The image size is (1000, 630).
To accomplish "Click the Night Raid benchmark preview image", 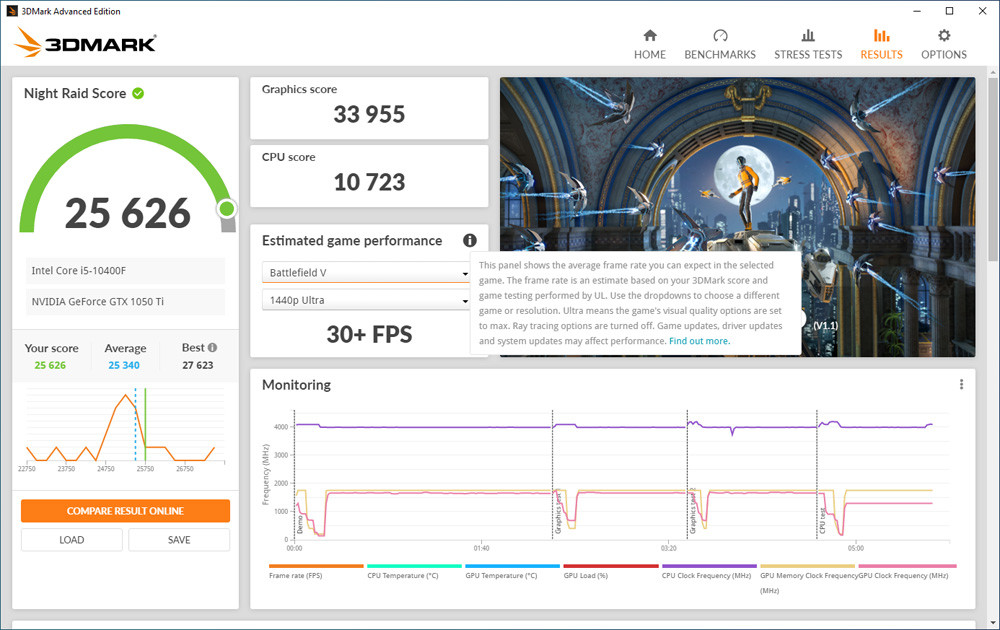I will pos(737,160).
